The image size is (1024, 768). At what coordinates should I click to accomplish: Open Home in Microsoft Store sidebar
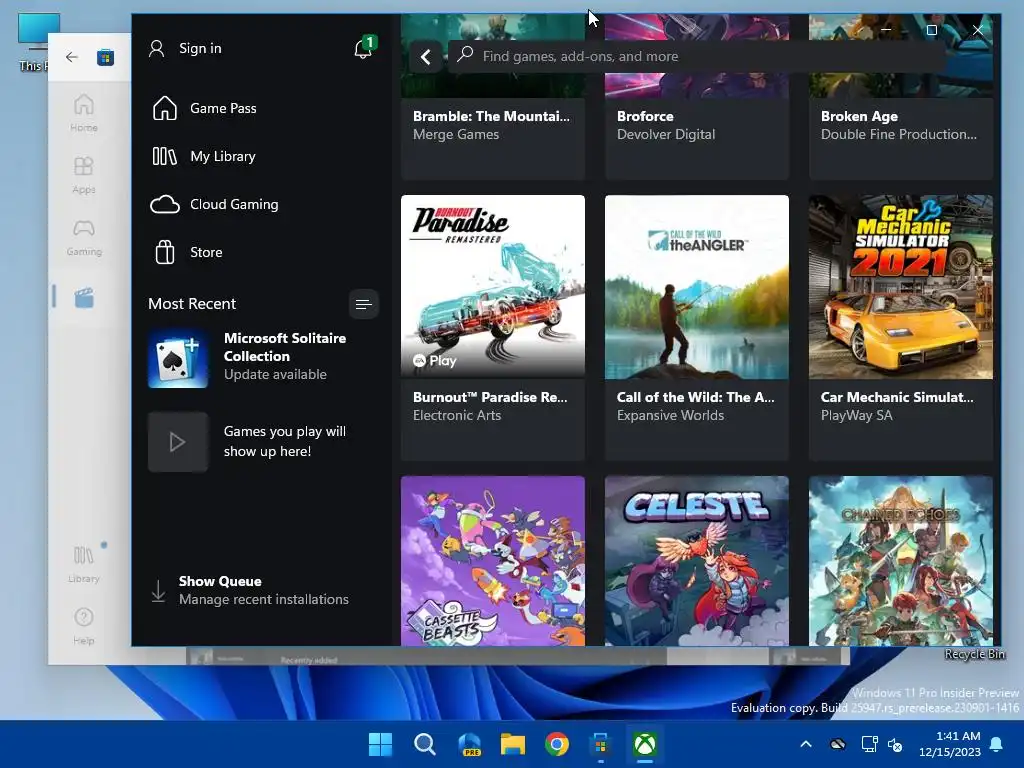coord(84,112)
